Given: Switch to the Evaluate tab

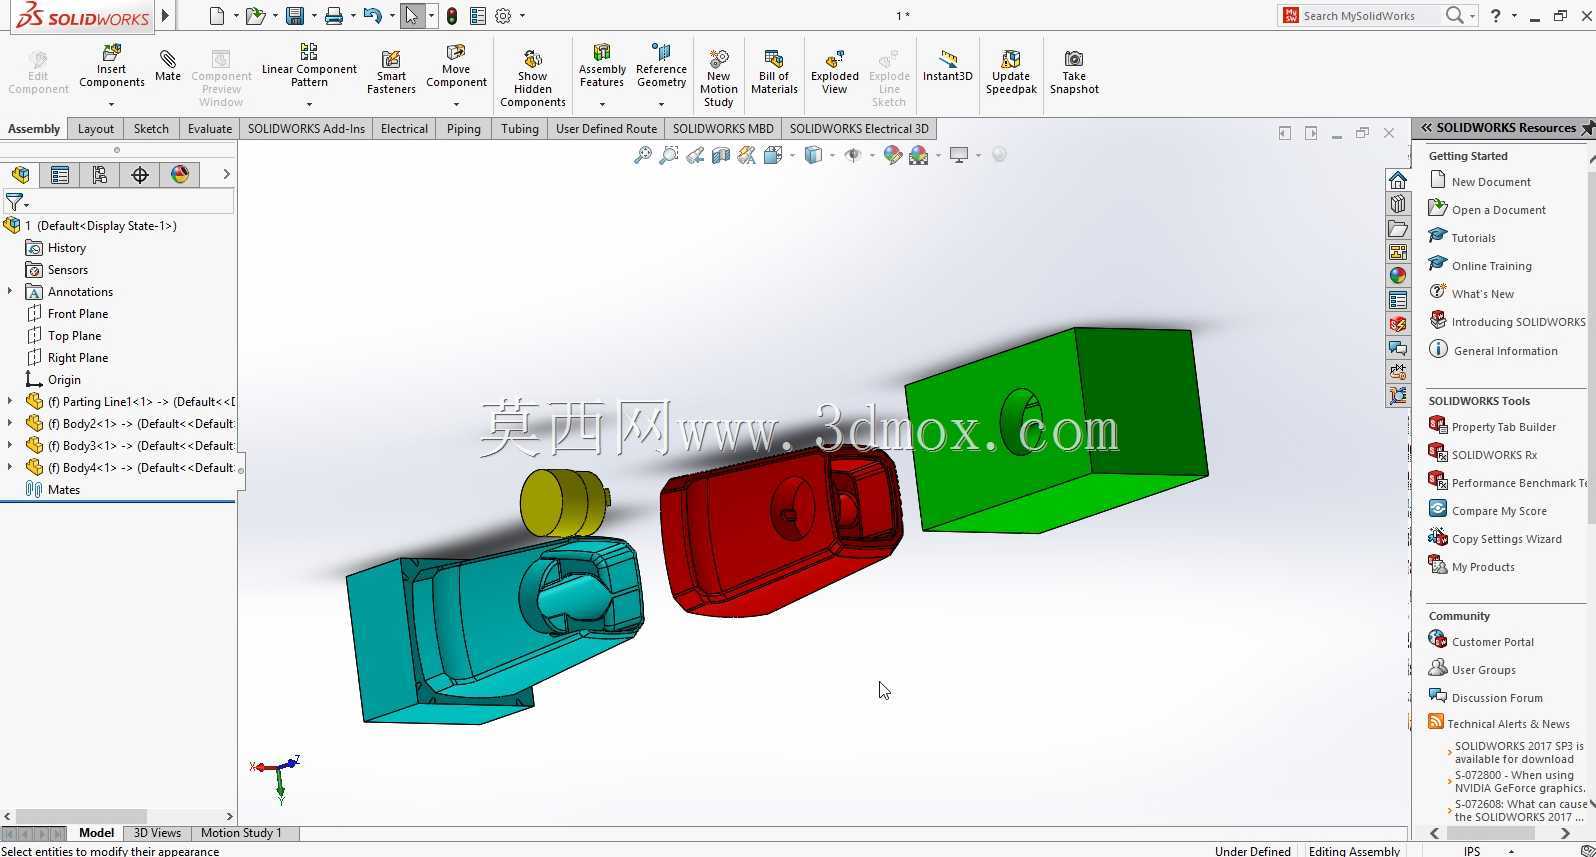Looking at the screenshot, I should click(x=210, y=129).
